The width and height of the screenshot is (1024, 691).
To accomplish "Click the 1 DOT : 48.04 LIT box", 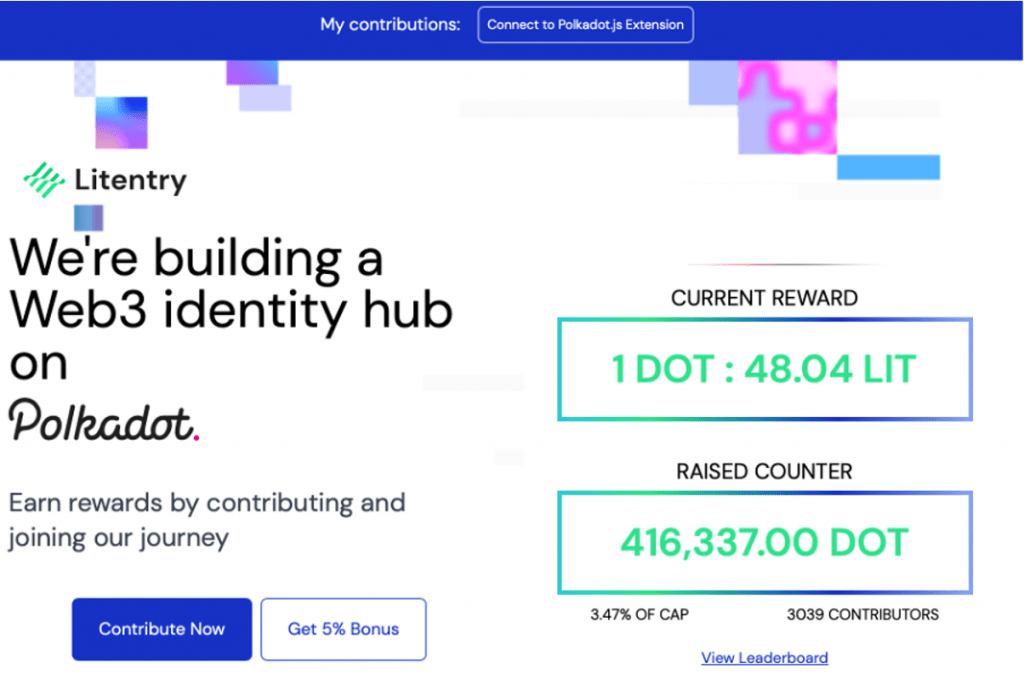I will [x=764, y=369].
